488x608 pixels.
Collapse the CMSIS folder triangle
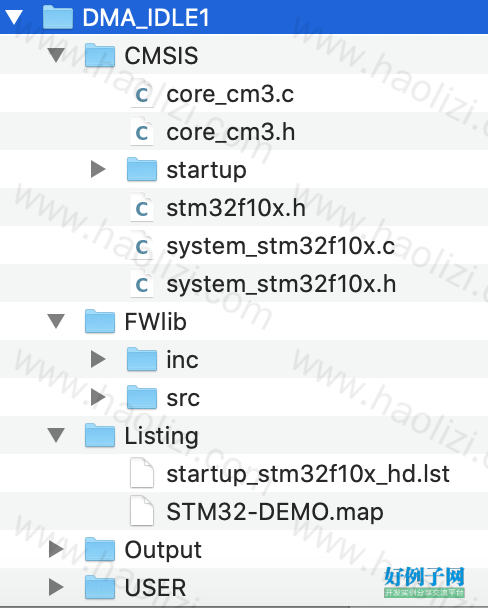56,55
